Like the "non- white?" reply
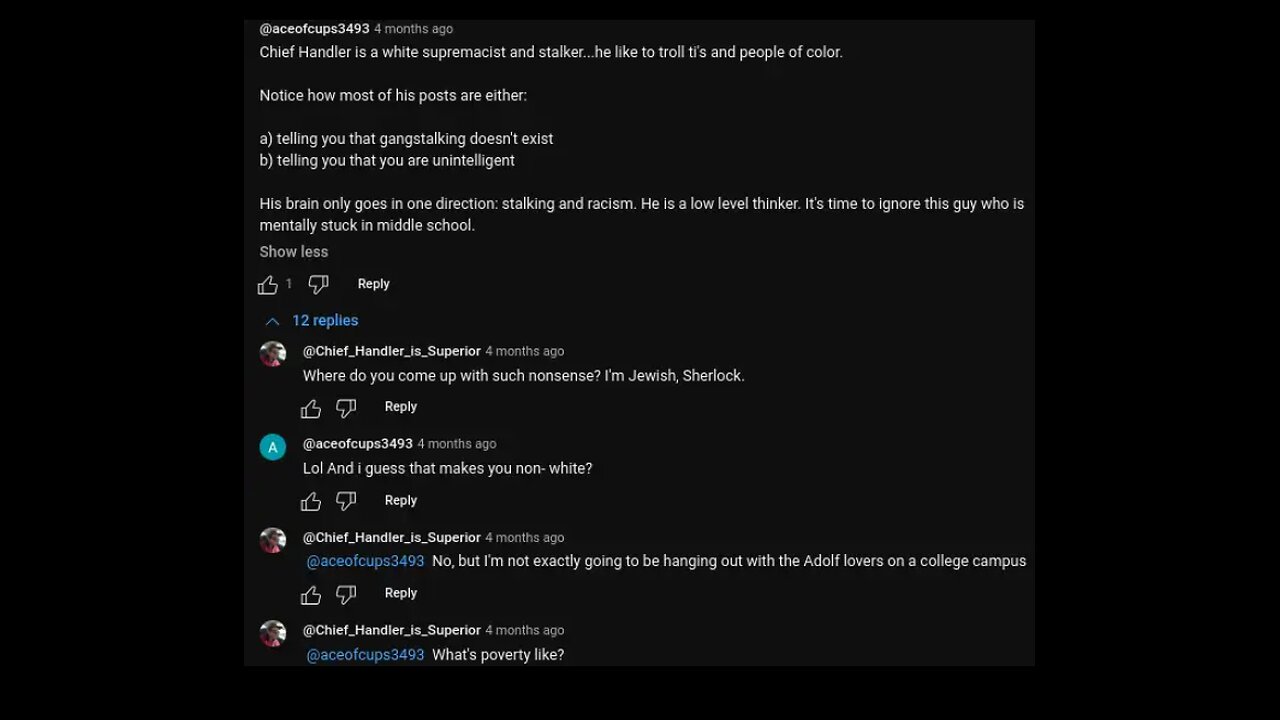The image size is (1280, 720). pyautogui.click(x=311, y=501)
